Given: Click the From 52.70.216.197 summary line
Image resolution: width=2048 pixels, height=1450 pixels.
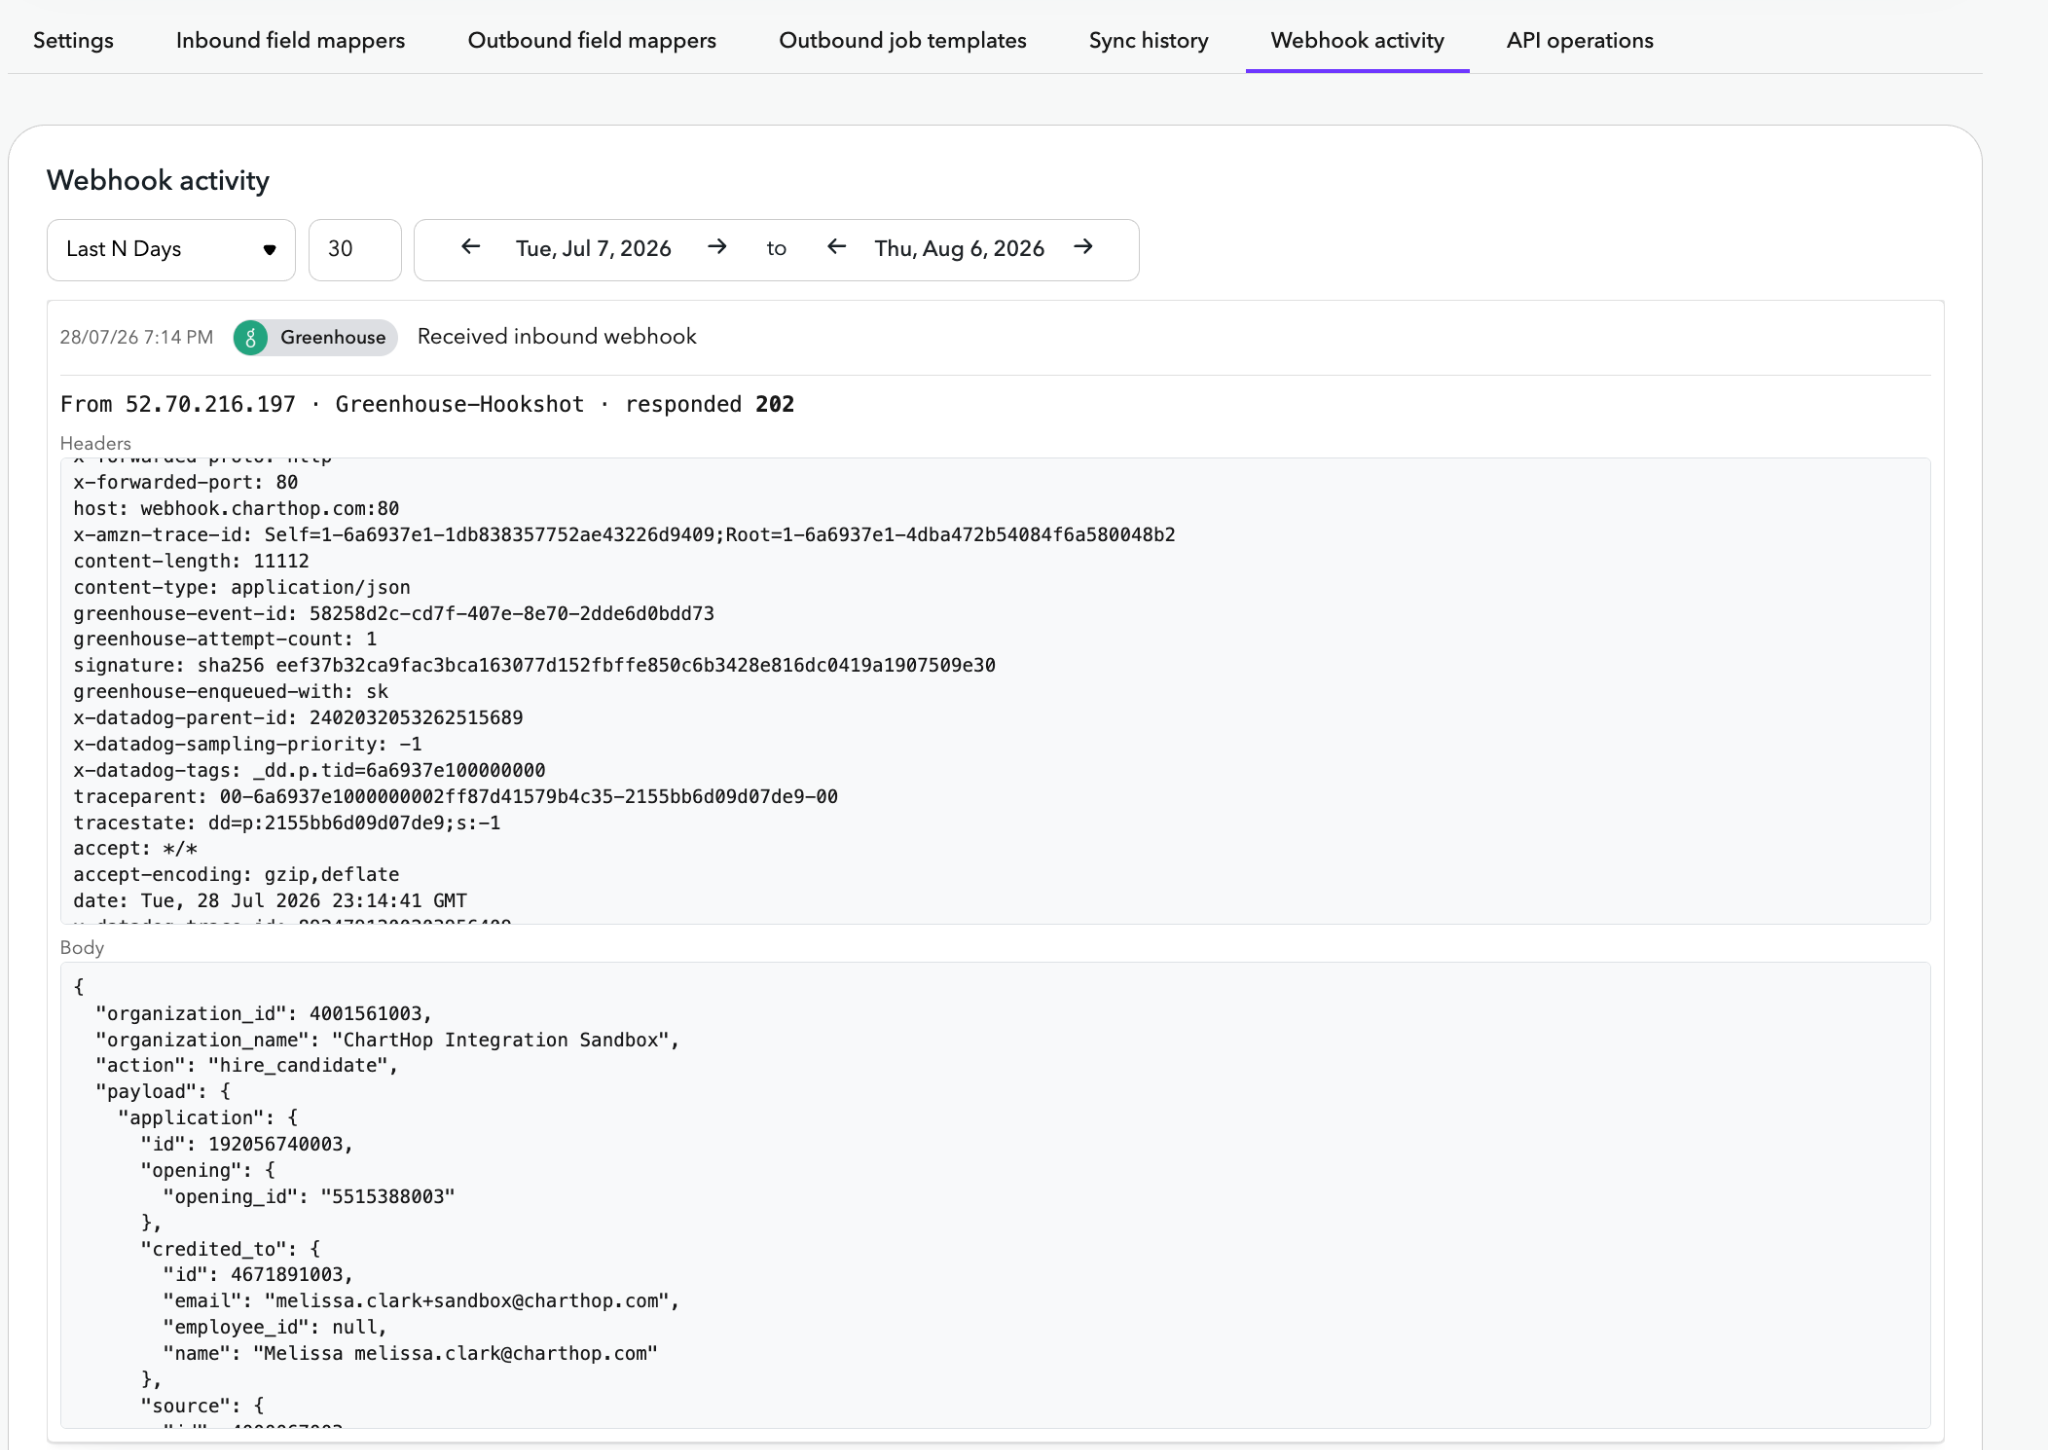Looking at the screenshot, I should point(427,404).
